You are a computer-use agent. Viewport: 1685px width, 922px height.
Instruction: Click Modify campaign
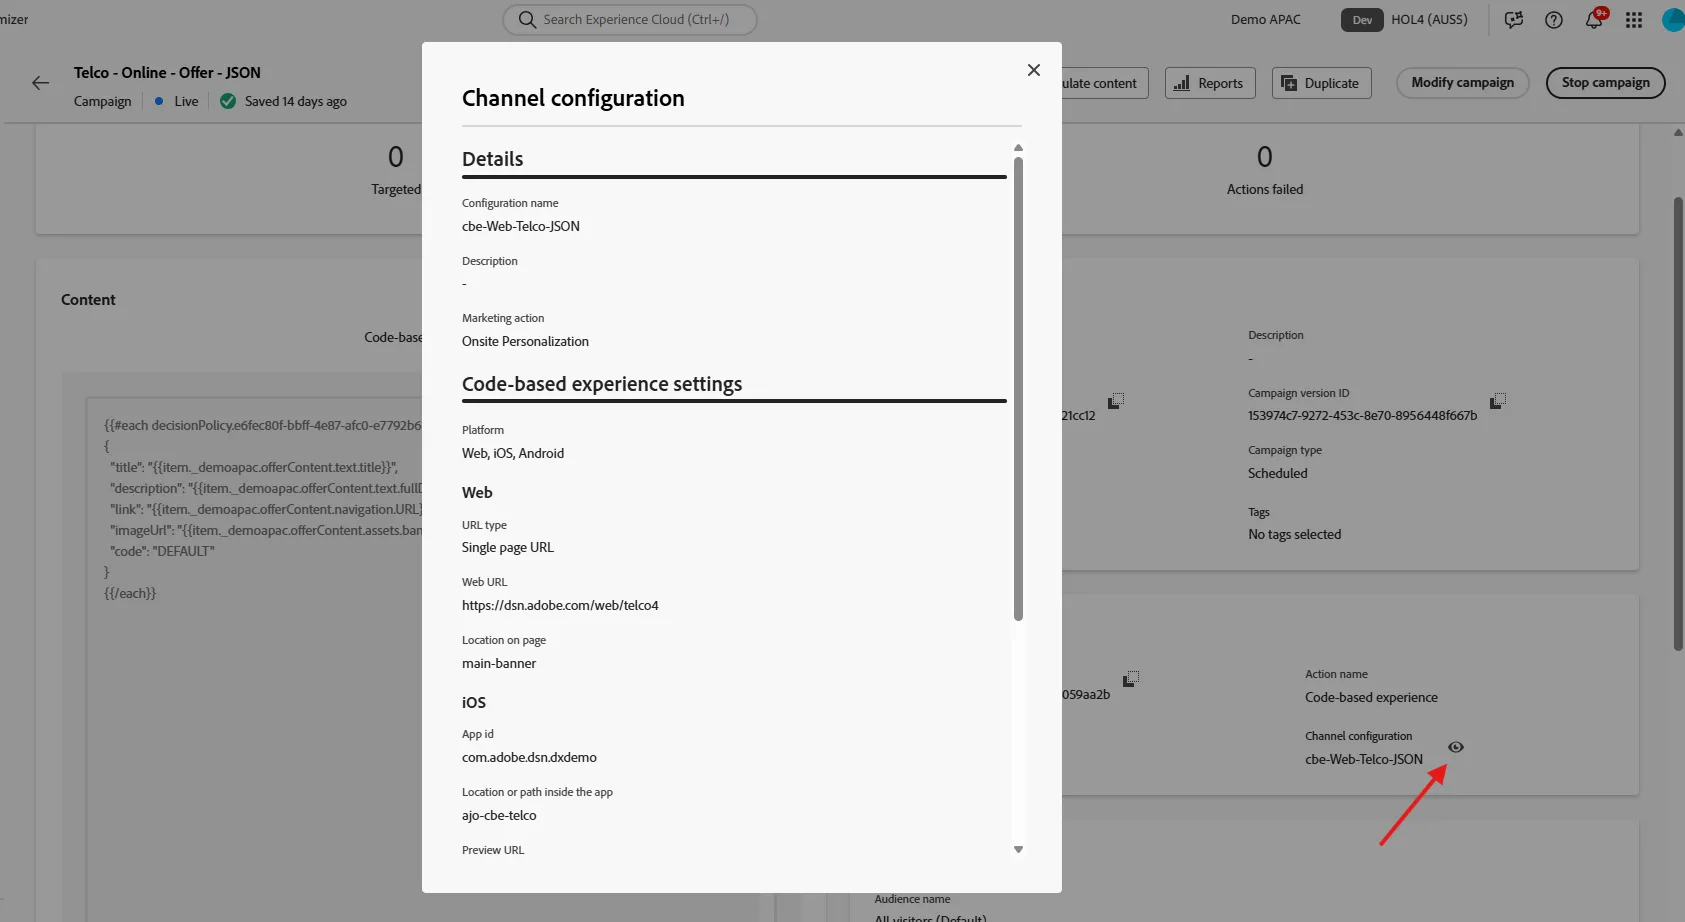(1462, 83)
